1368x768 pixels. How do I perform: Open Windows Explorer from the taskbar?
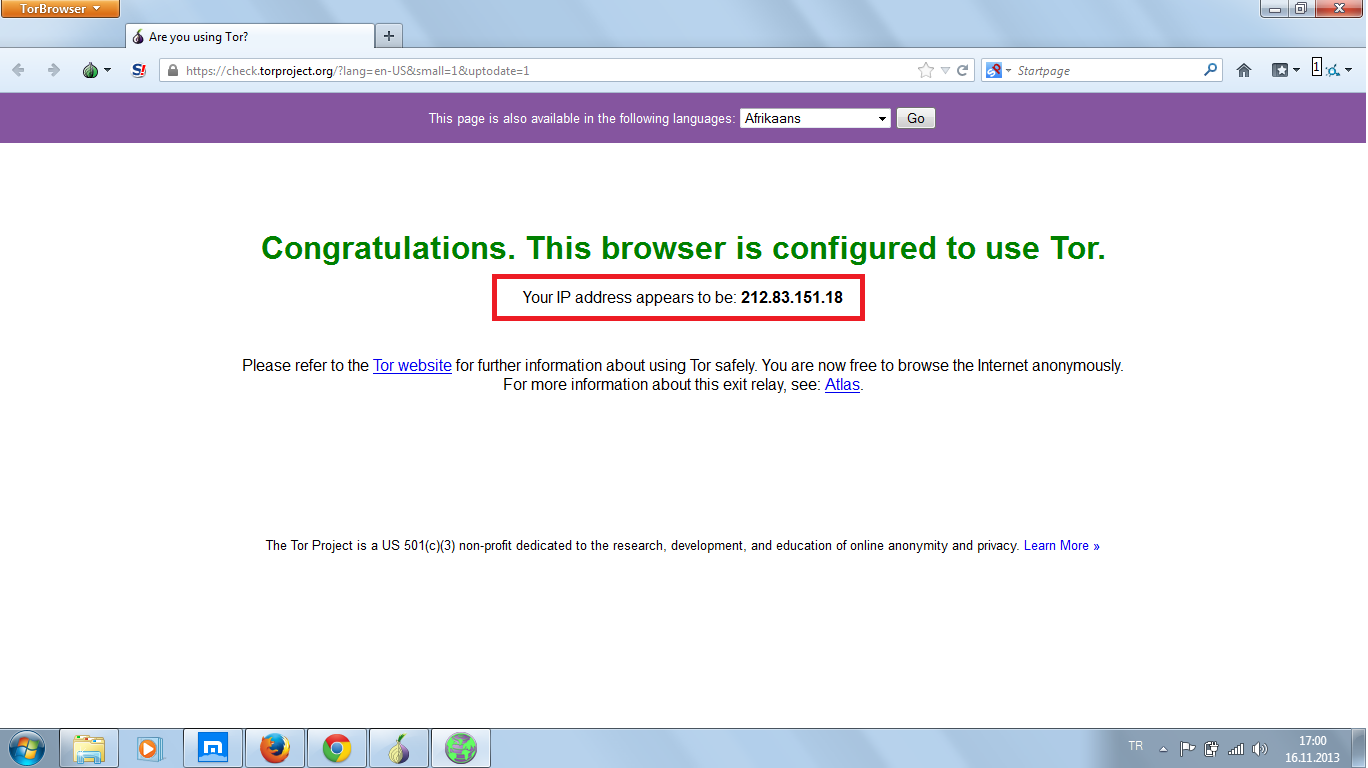(89, 748)
